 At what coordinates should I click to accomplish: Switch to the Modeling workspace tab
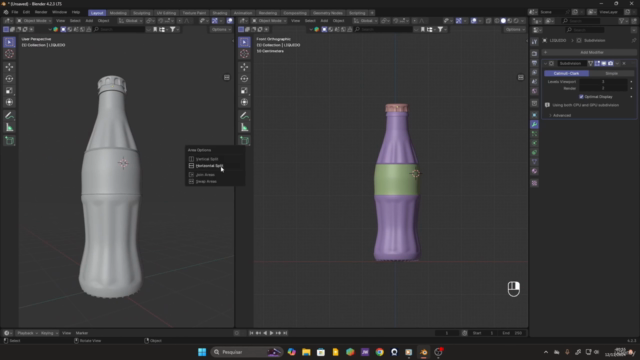pos(118,13)
